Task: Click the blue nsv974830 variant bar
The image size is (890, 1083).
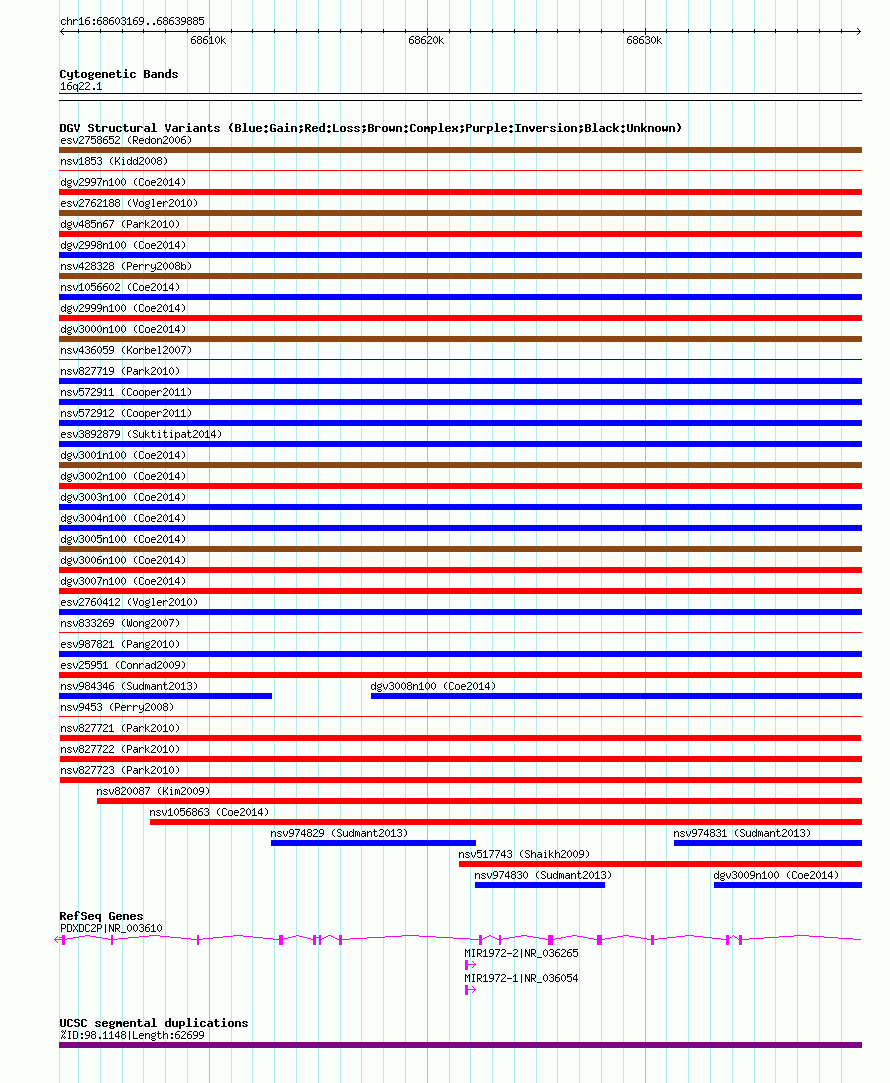Action: [540, 885]
